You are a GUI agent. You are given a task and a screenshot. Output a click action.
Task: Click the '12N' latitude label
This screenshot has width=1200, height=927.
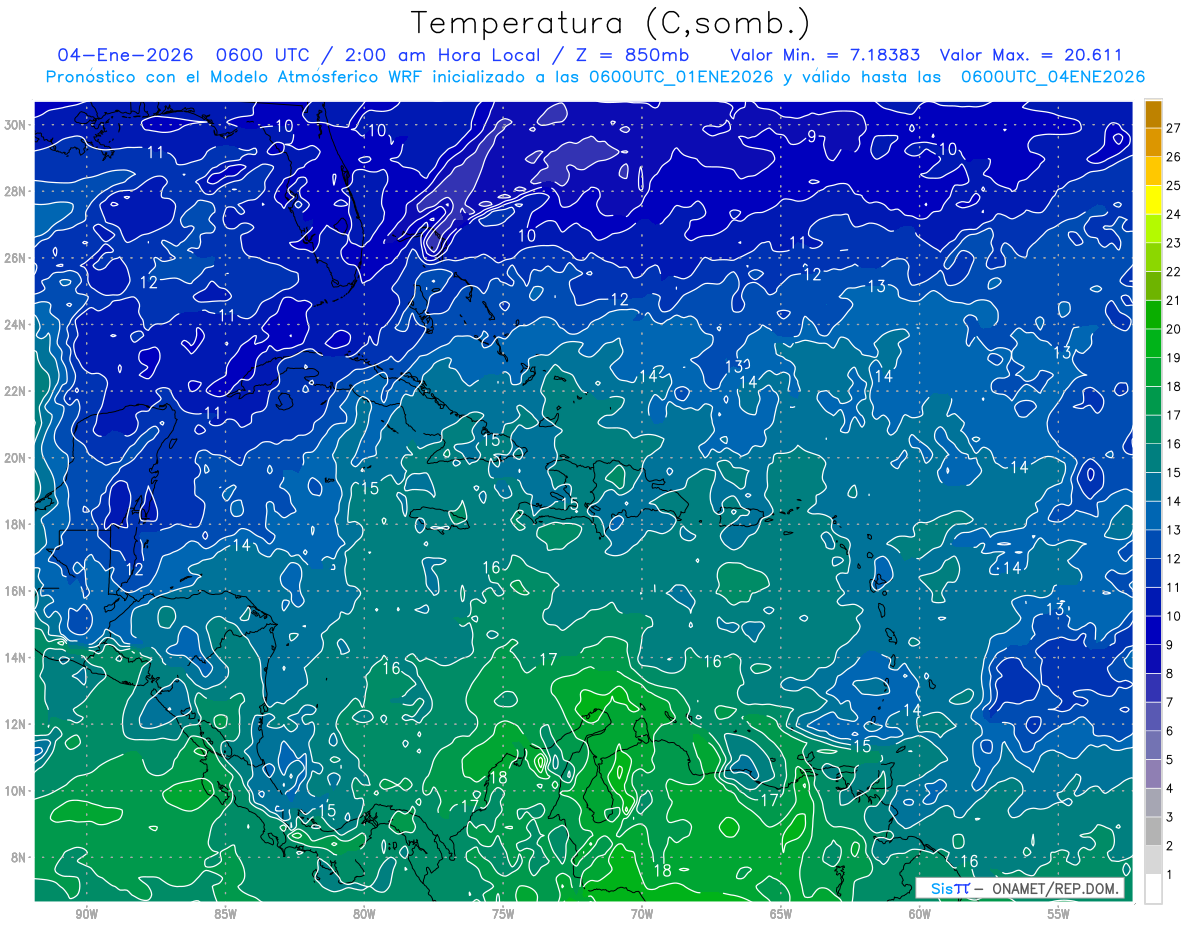click(x=16, y=724)
